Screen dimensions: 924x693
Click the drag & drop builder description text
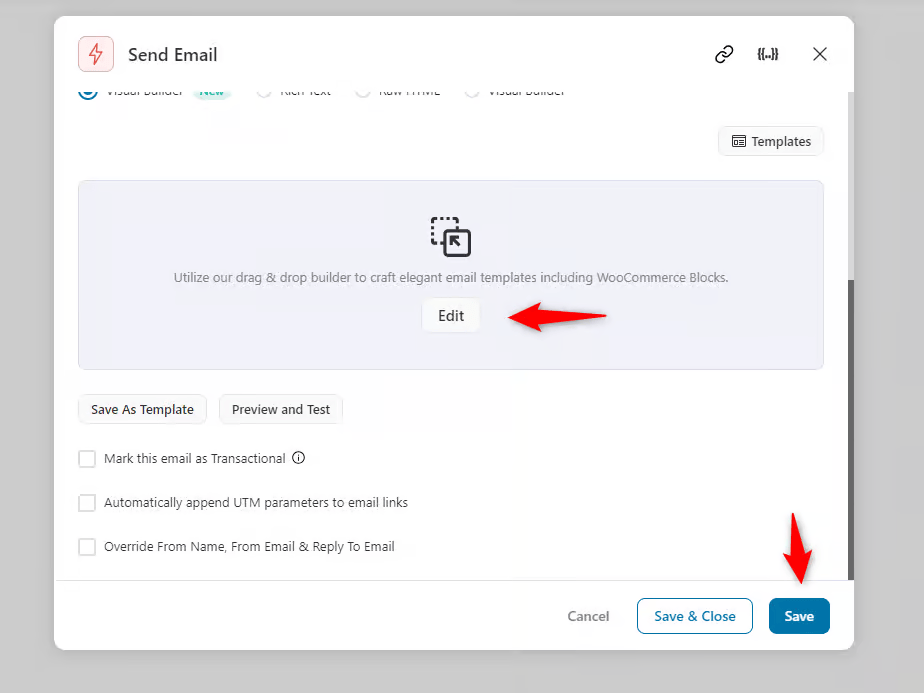451,278
